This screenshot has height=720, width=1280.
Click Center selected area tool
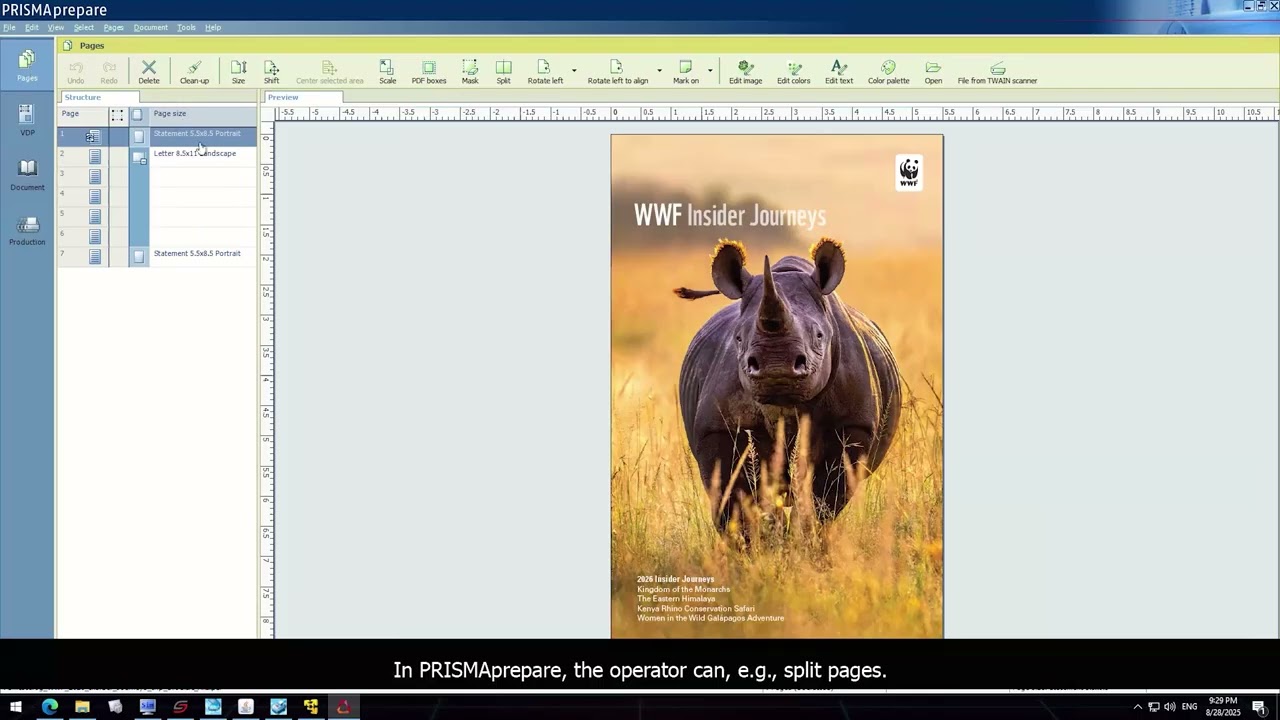(x=329, y=72)
